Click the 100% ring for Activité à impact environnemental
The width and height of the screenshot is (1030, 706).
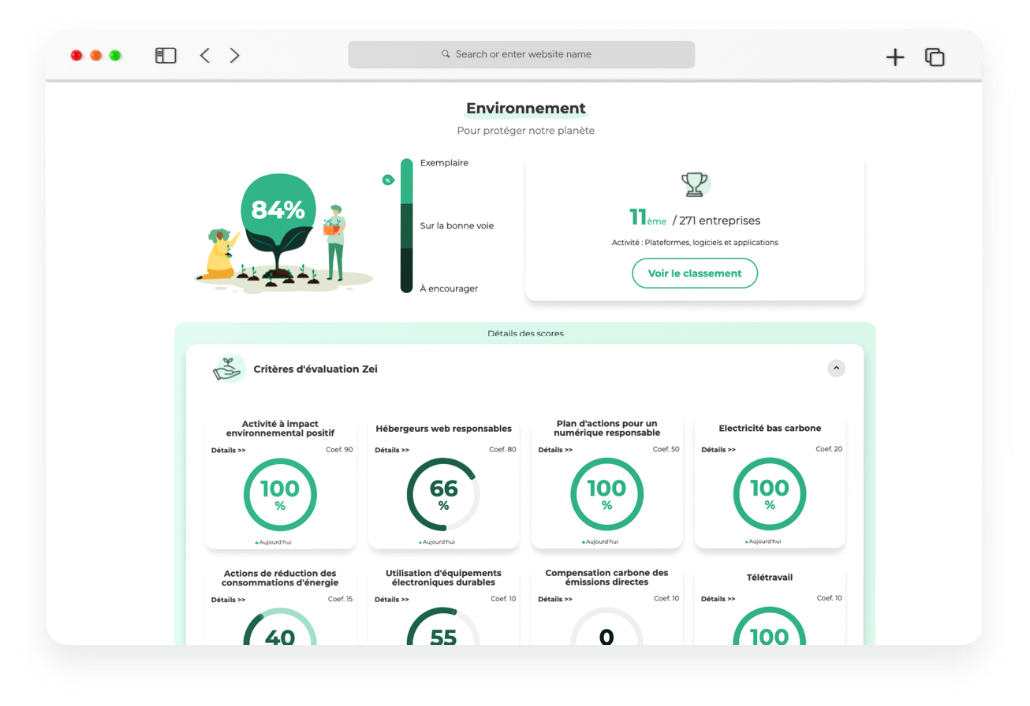[280, 495]
